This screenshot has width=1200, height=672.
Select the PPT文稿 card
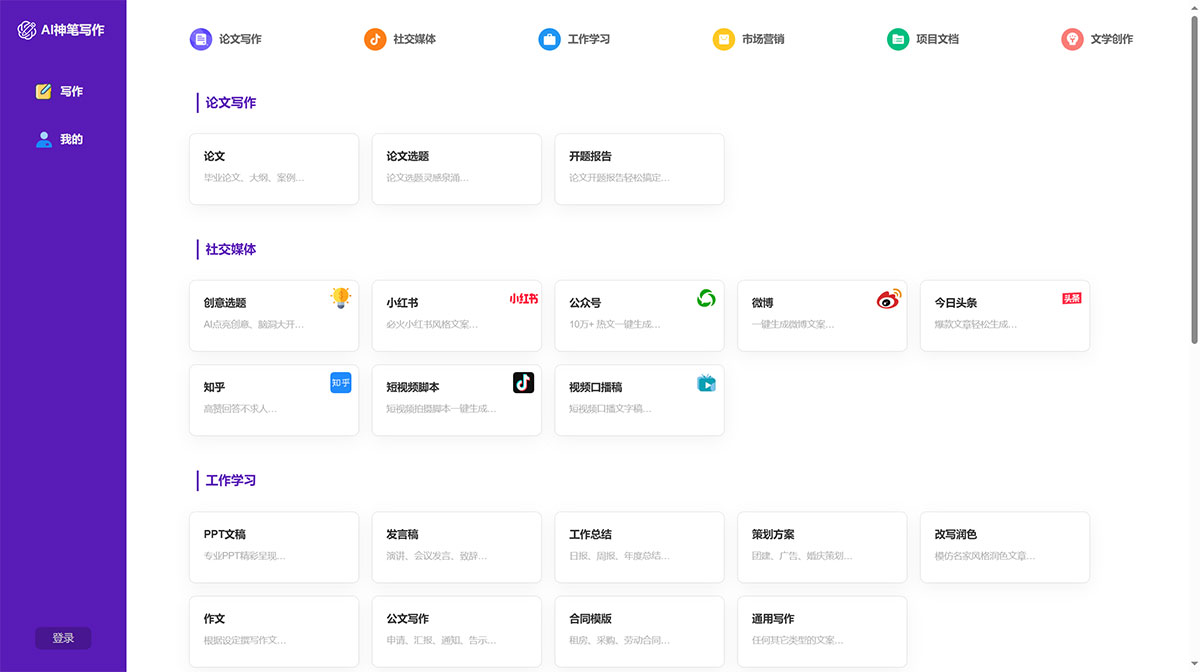click(x=273, y=546)
